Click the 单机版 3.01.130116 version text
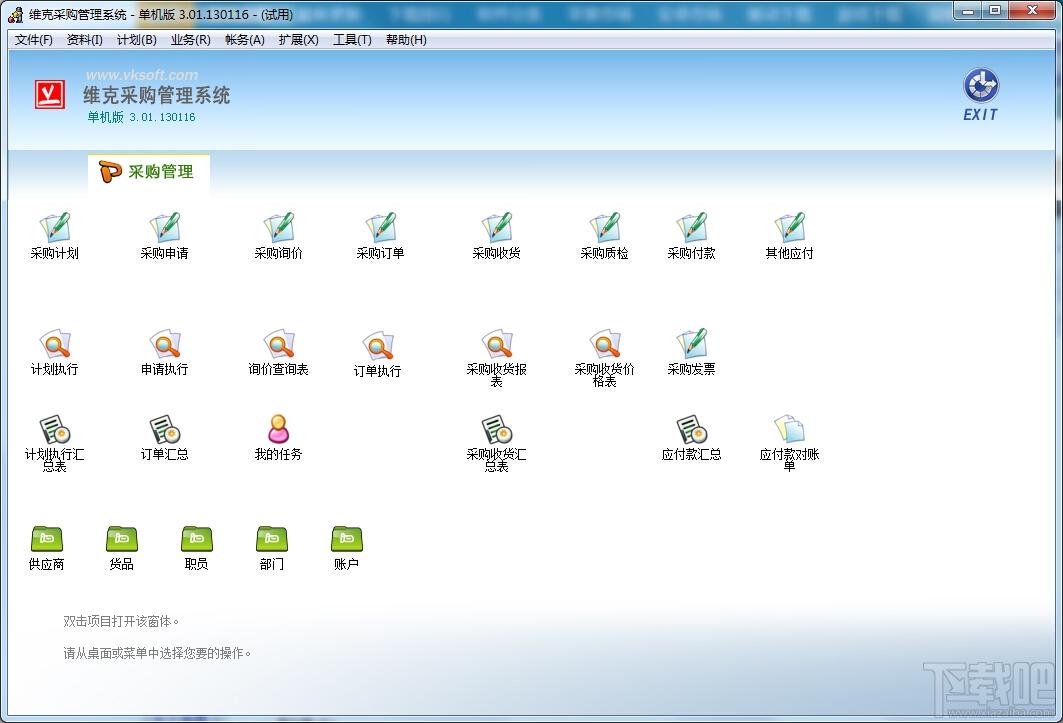The height and width of the screenshot is (723, 1063). (141, 117)
